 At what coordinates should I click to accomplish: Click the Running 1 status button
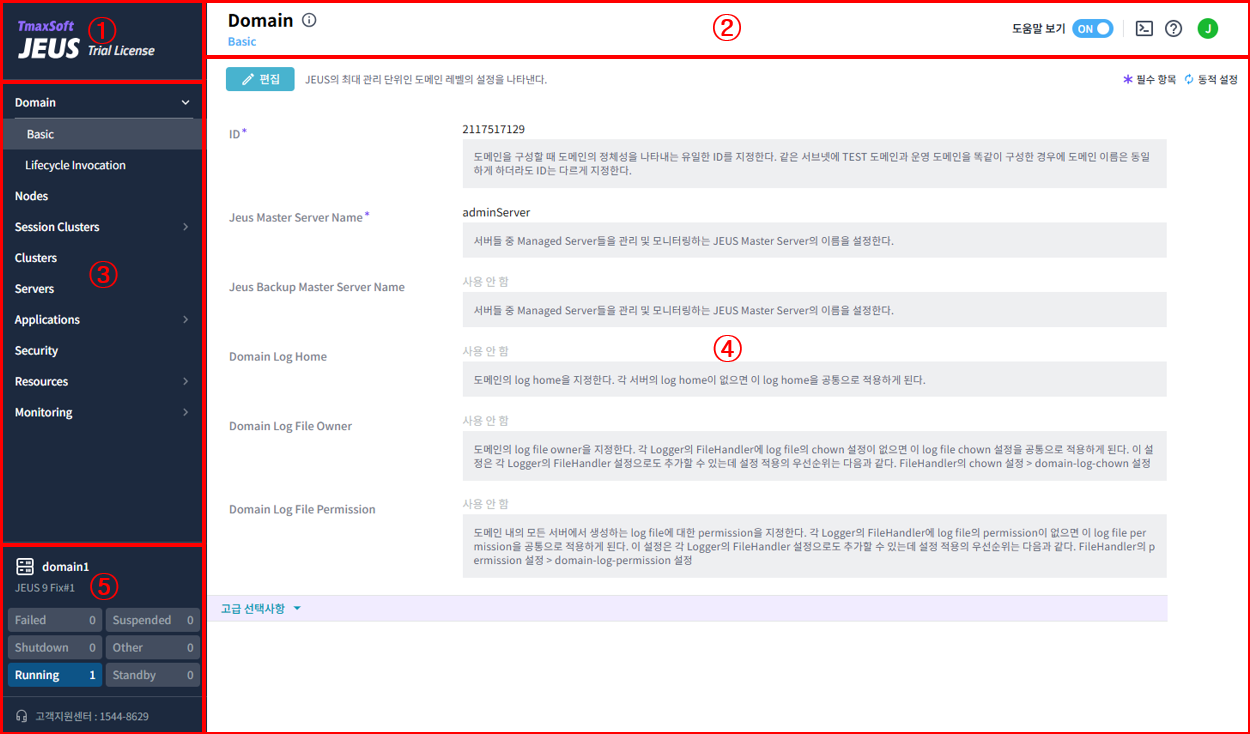pyautogui.click(x=55, y=675)
